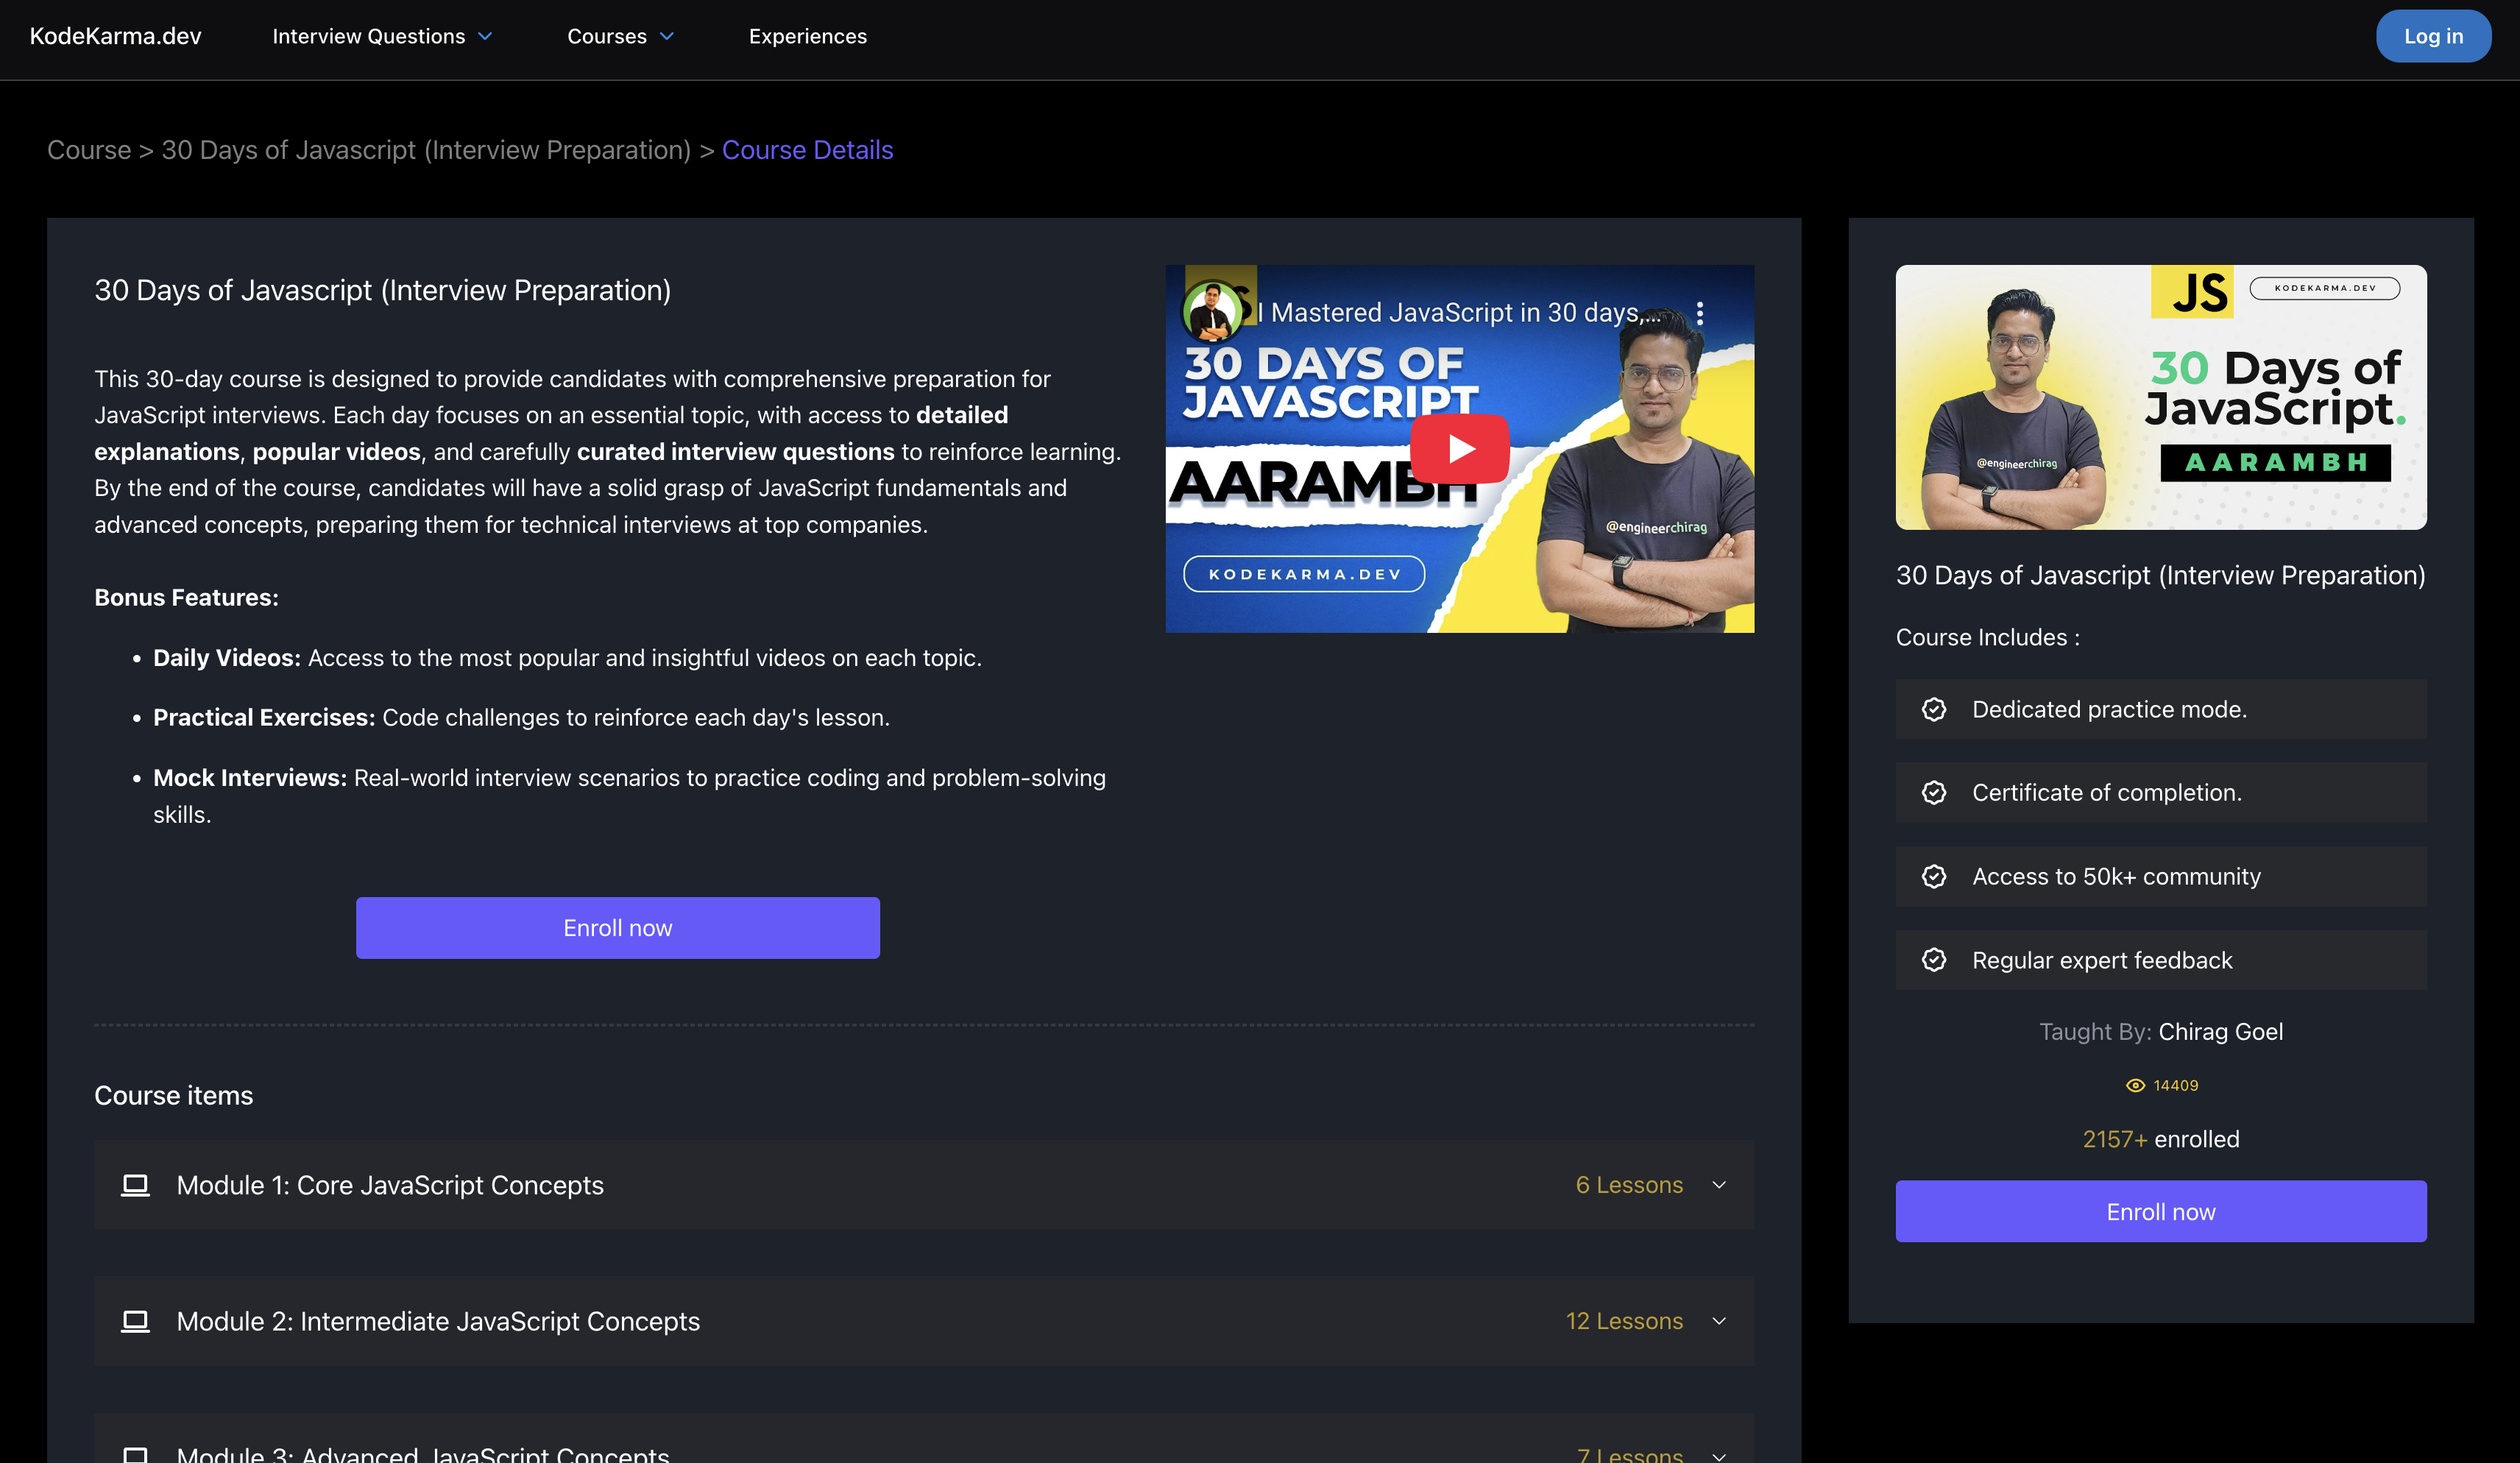Open the Interview Questions dropdown menu
This screenshot has width=2520, height=1463.
pyautogui.click(x=382, y=36)
